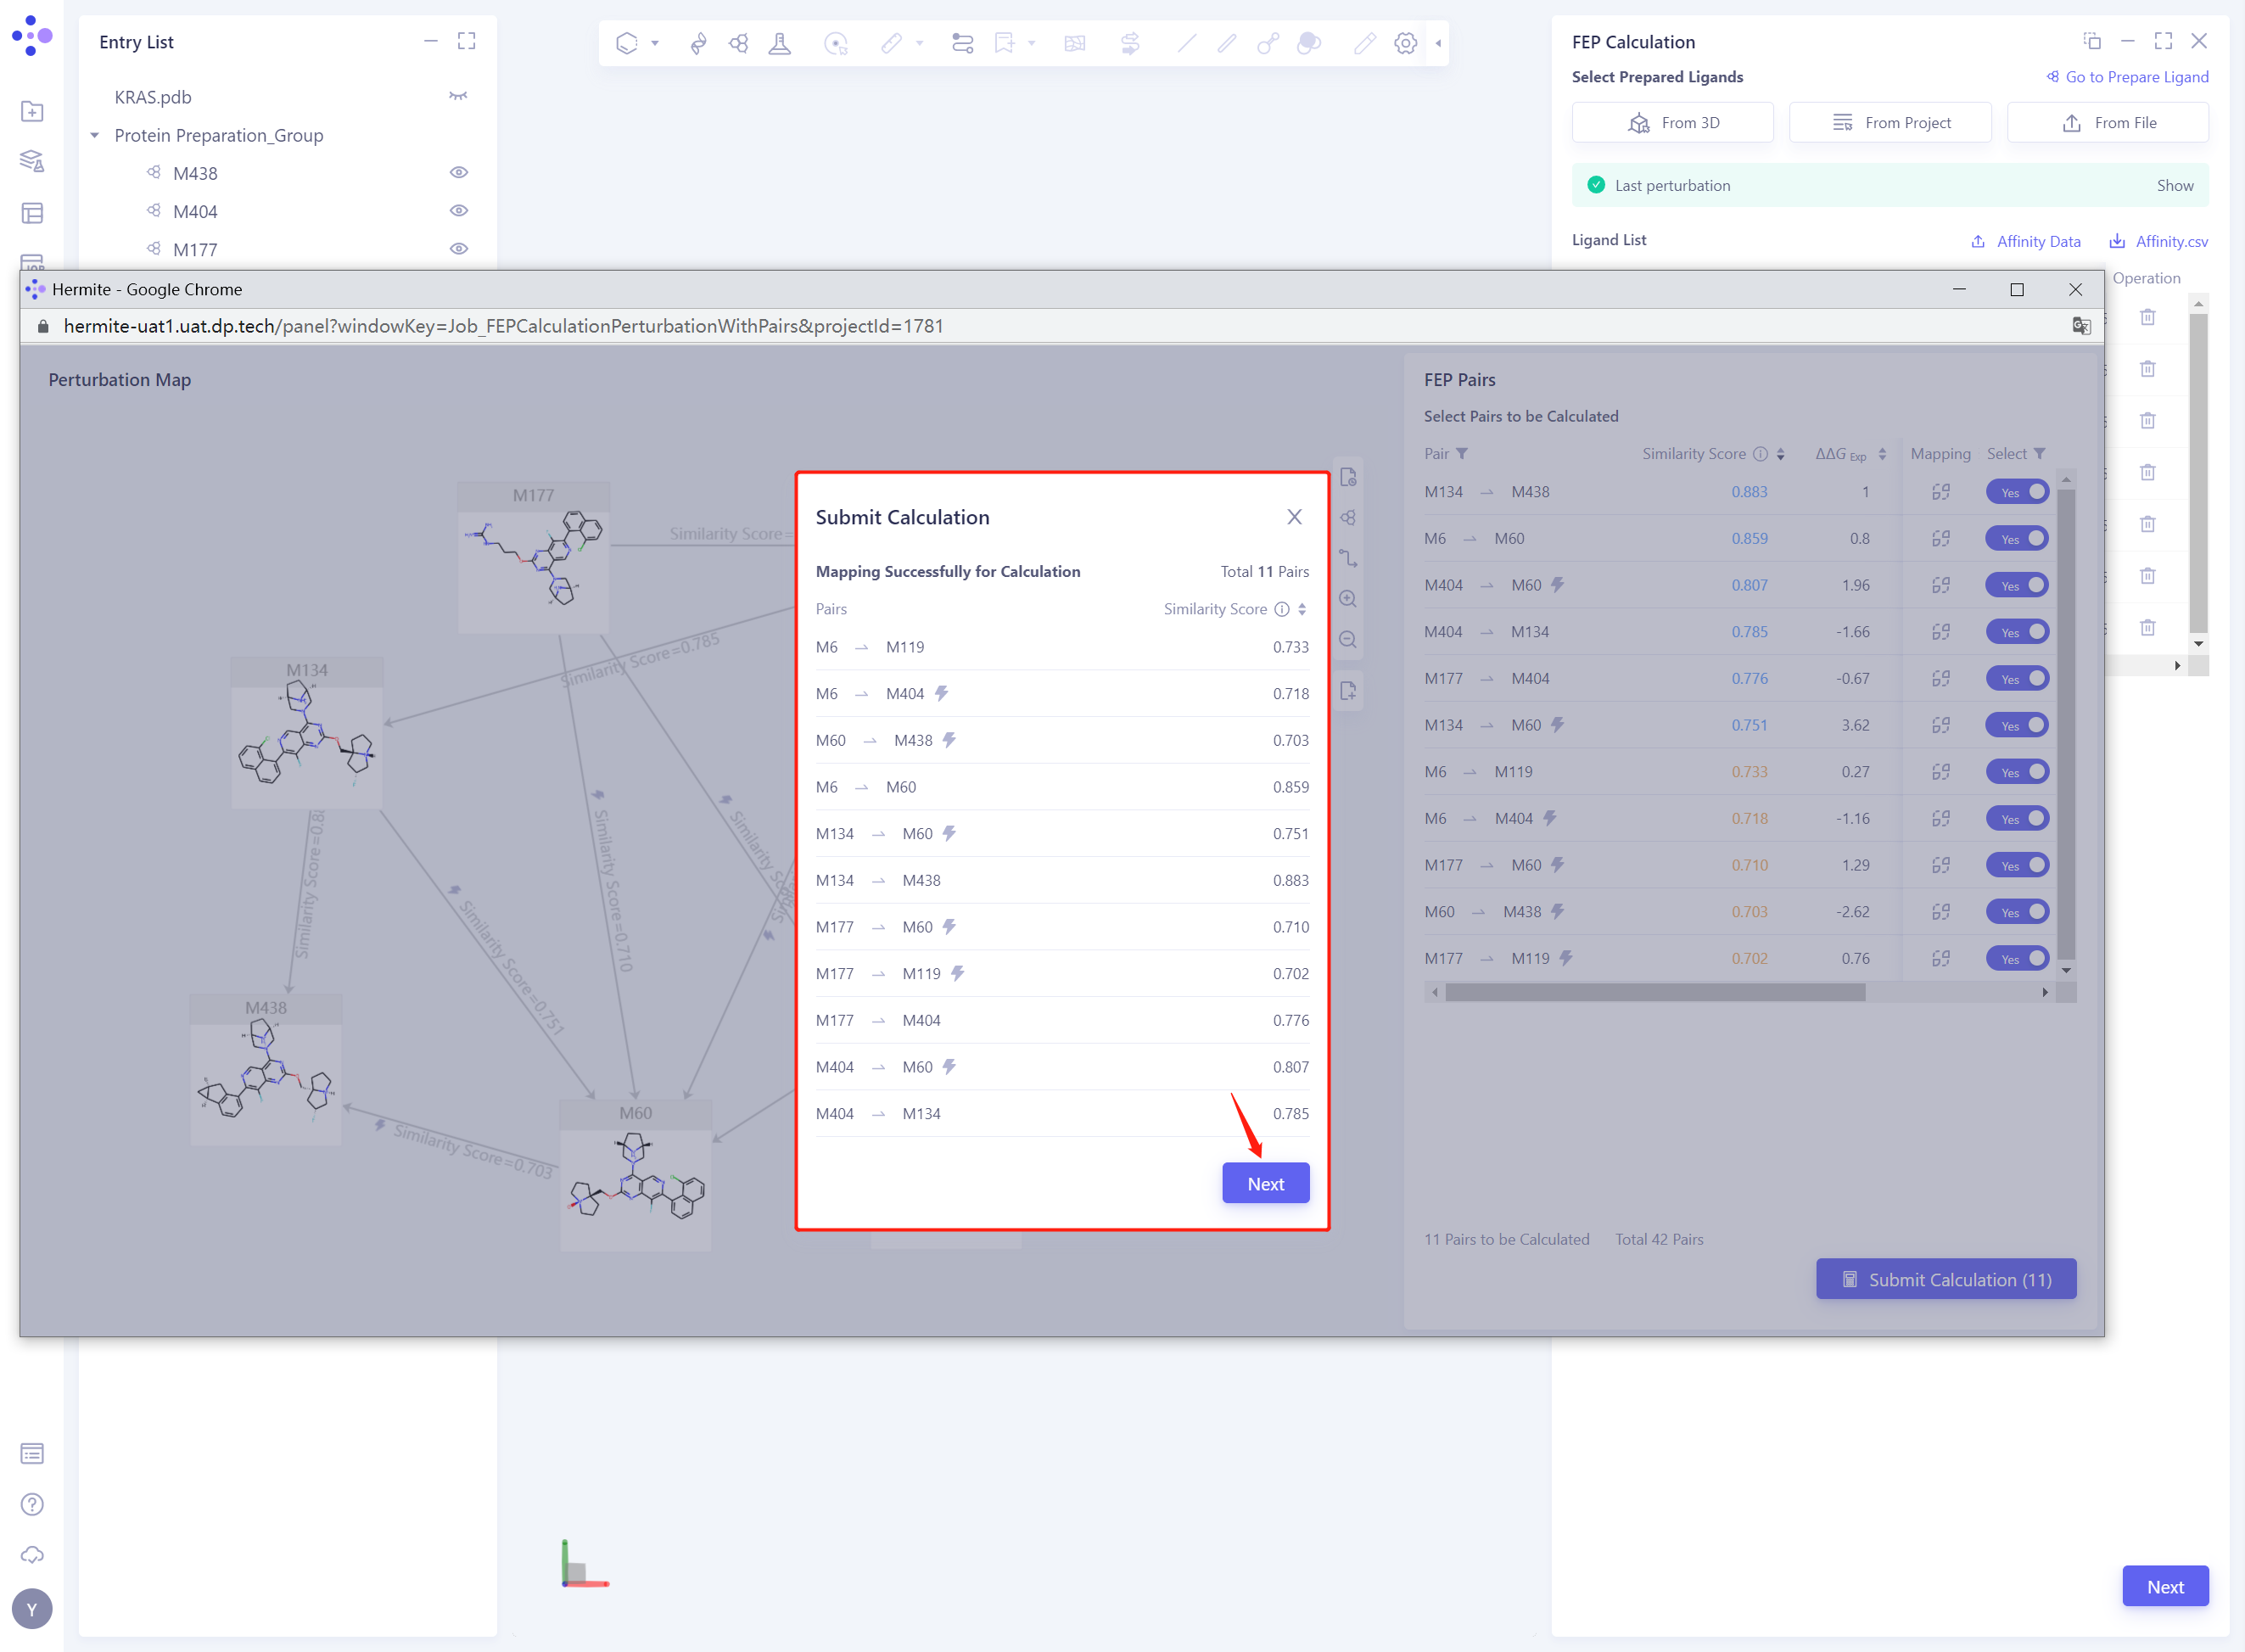Click the delete trash icon in the first Ligand List row
Viewport: 2245px width, 1652px height.
[2147, 317]
